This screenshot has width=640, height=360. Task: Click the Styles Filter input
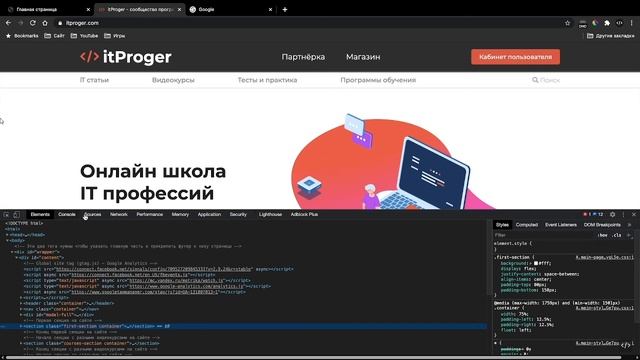543,235
